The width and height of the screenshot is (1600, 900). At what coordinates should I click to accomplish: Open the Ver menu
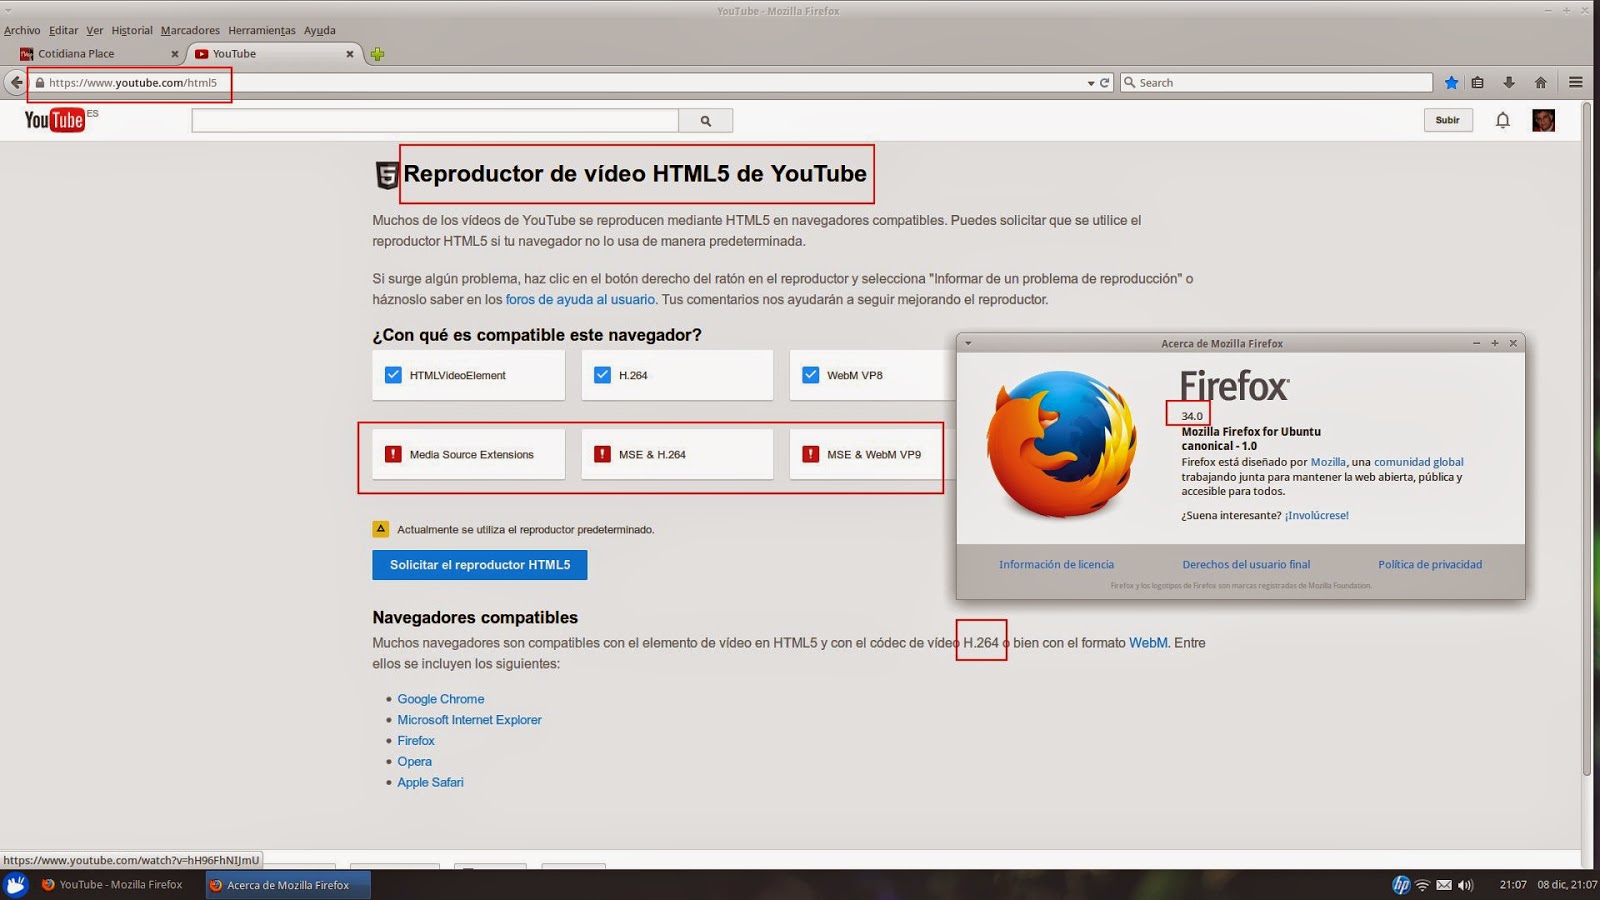(94, 30)
